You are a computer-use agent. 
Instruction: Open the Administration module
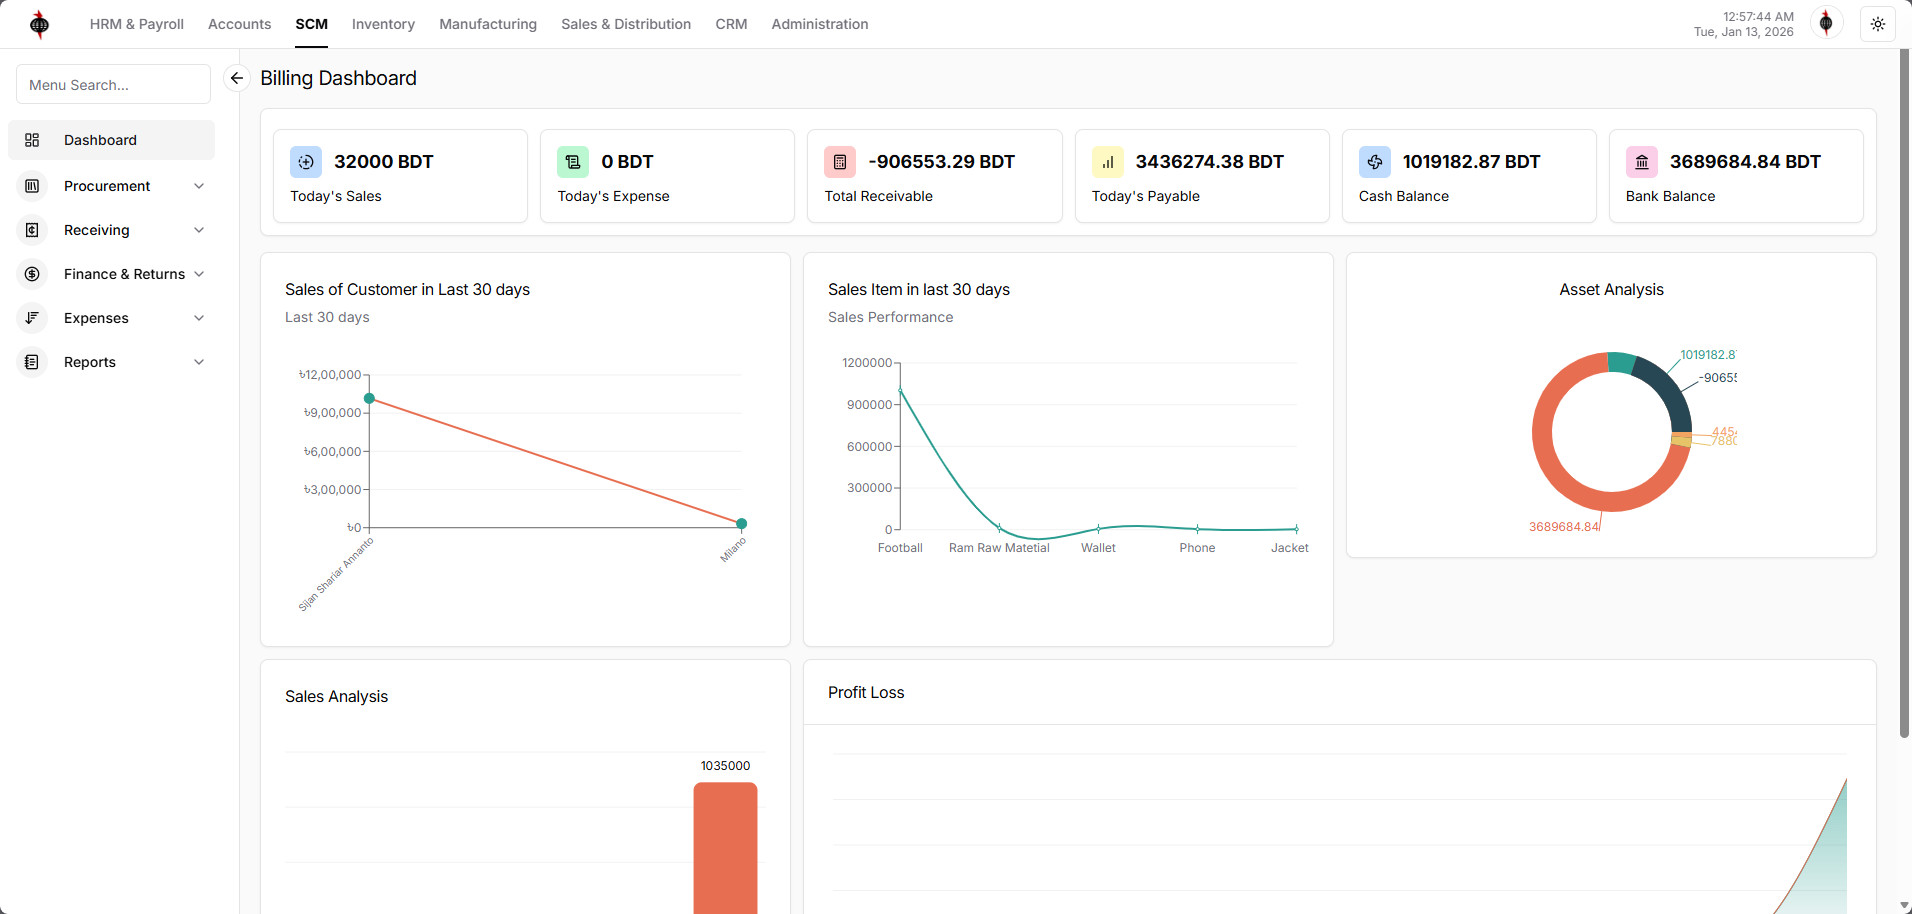click(820, 24)
